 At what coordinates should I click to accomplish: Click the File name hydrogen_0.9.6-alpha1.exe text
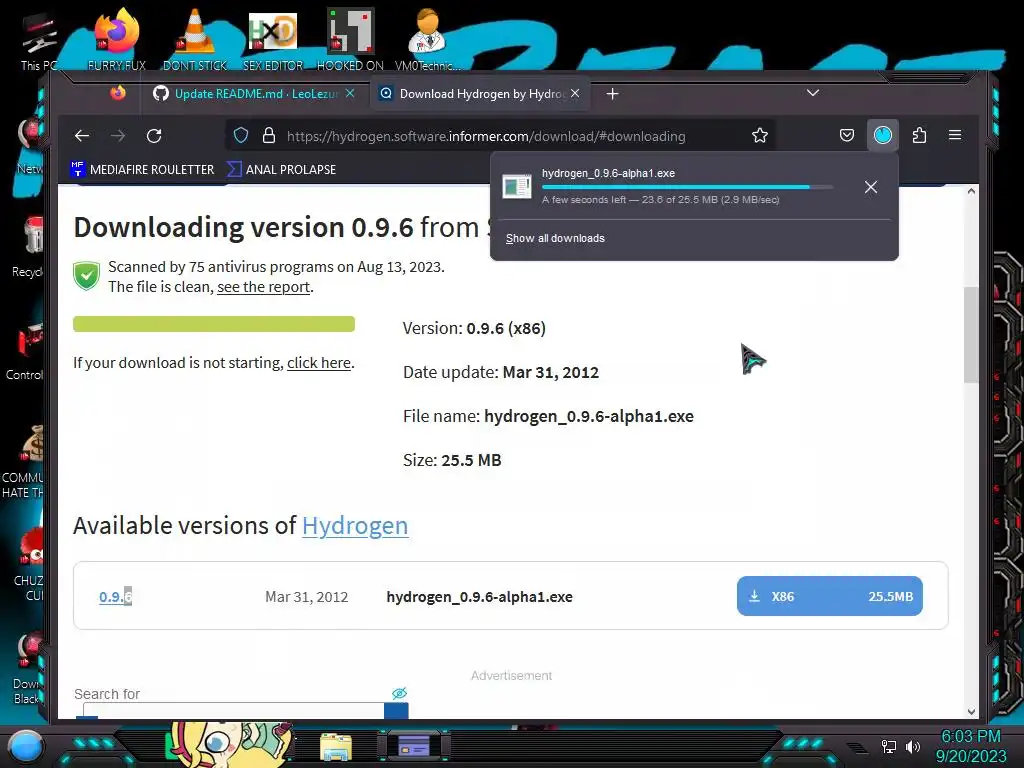(x=548, y=417)
